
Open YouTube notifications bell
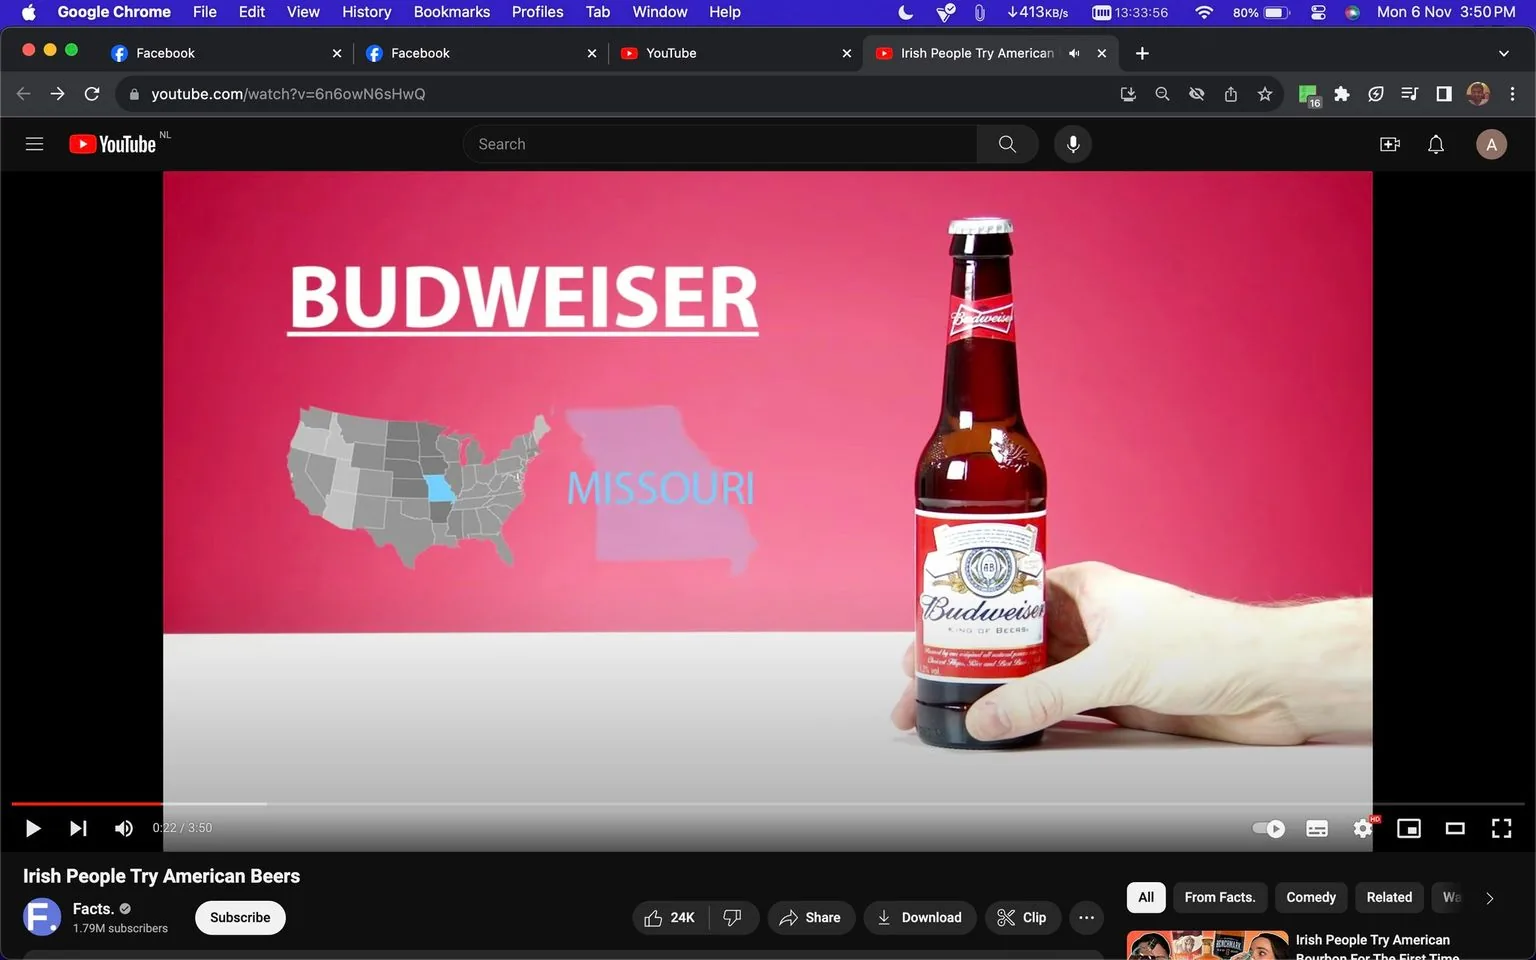click(1435, 143)
